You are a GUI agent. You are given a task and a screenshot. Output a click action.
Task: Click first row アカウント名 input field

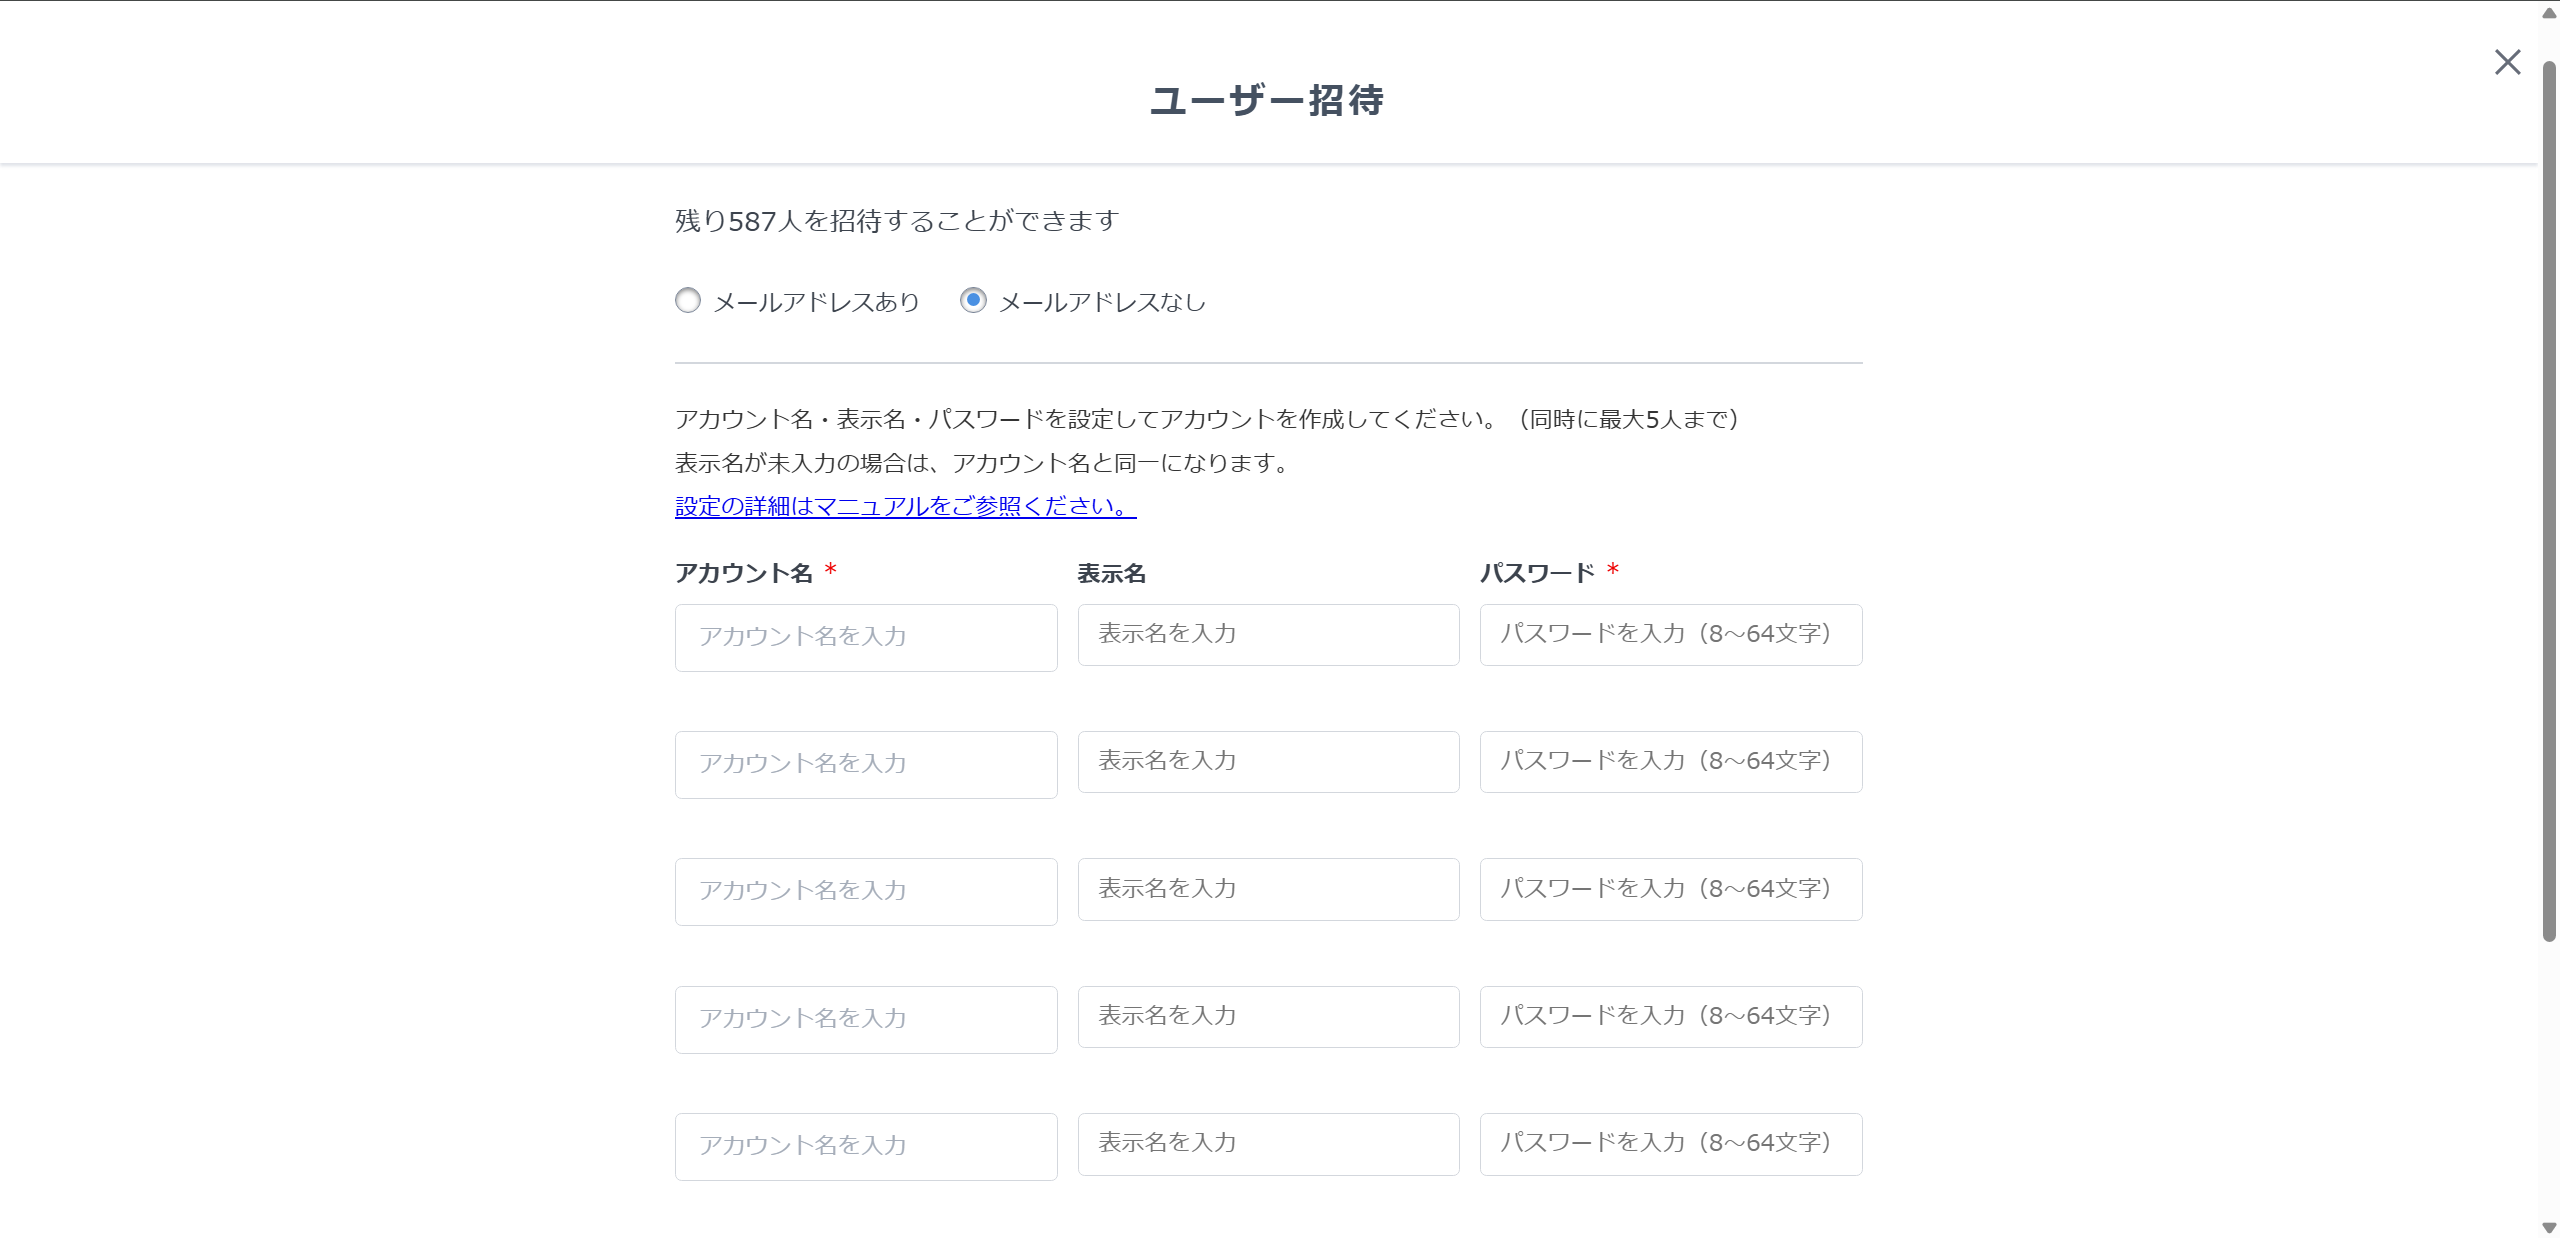pyautogui.click(x=866, y=637)
